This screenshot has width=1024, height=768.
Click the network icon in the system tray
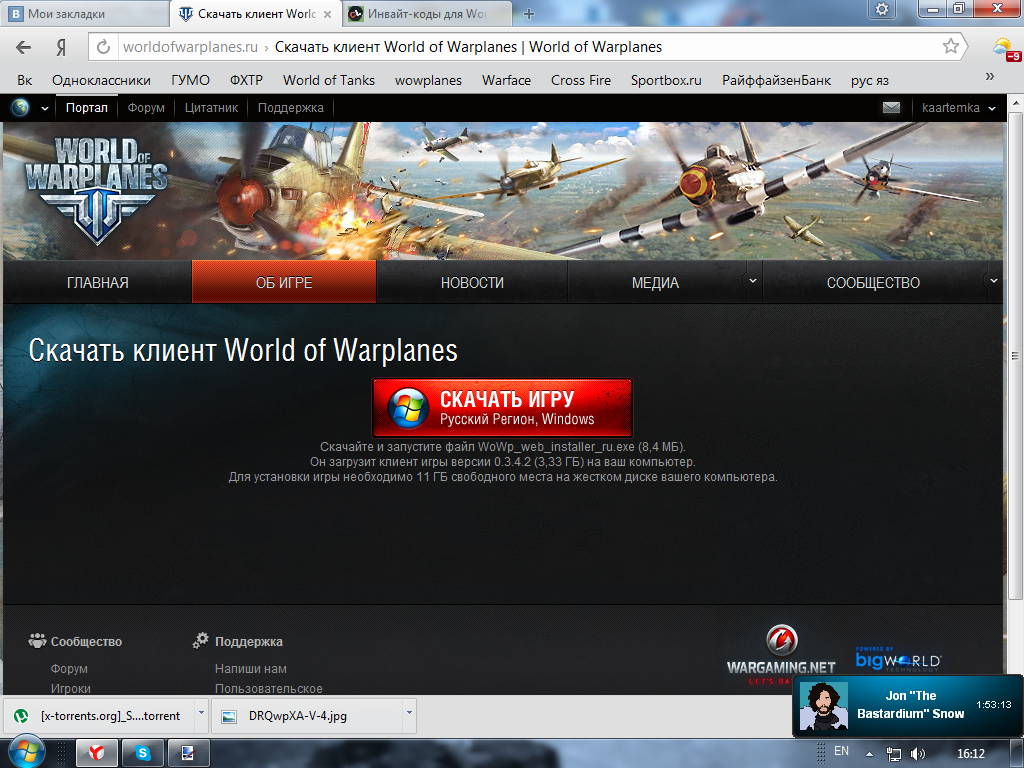click(x=893, y=754)
